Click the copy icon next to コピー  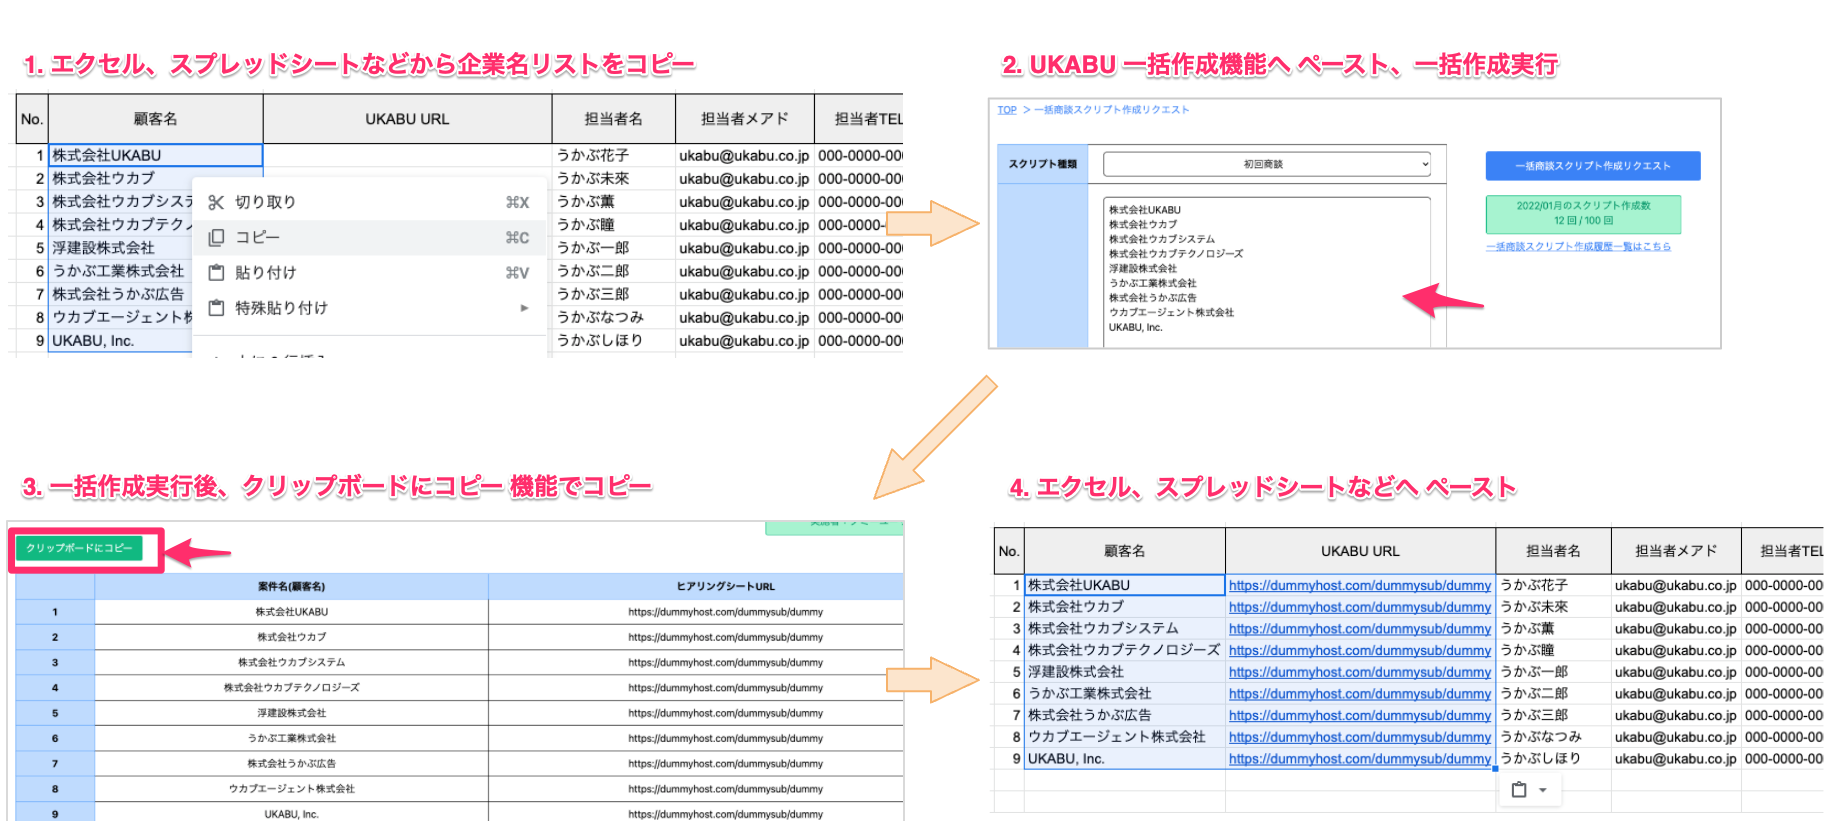pos(216,238)
